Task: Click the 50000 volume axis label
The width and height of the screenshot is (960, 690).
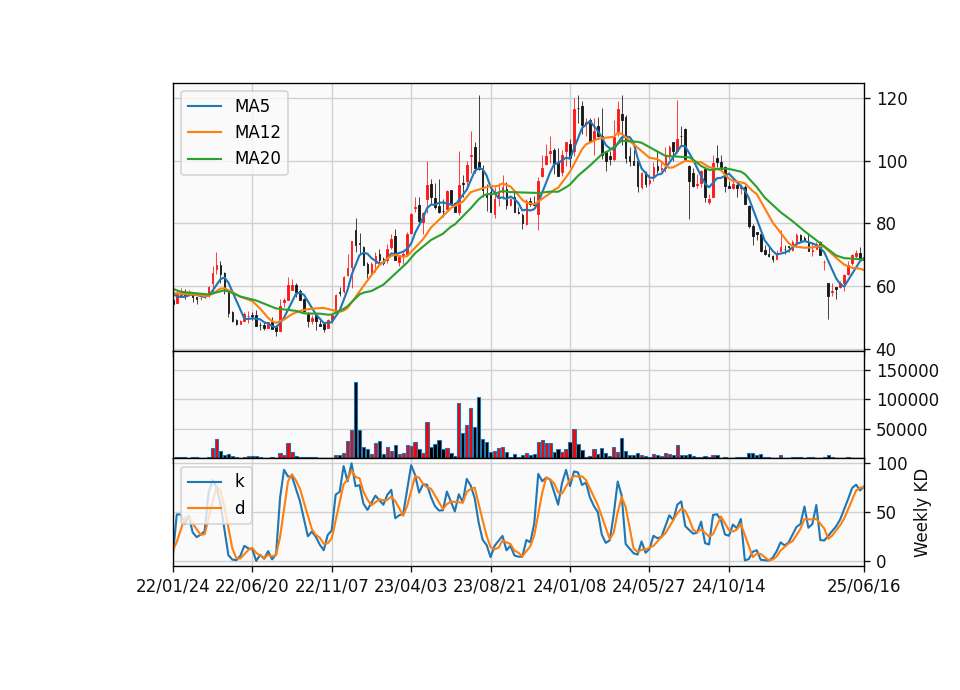Action: tap(902, 430)
